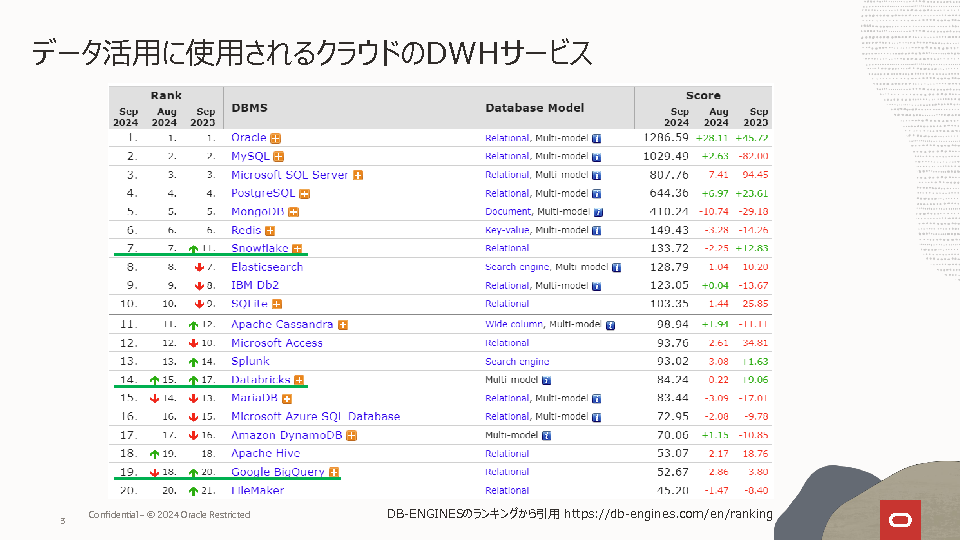
Task: Open the Apache Hive link
Action: tap(264, 453)
